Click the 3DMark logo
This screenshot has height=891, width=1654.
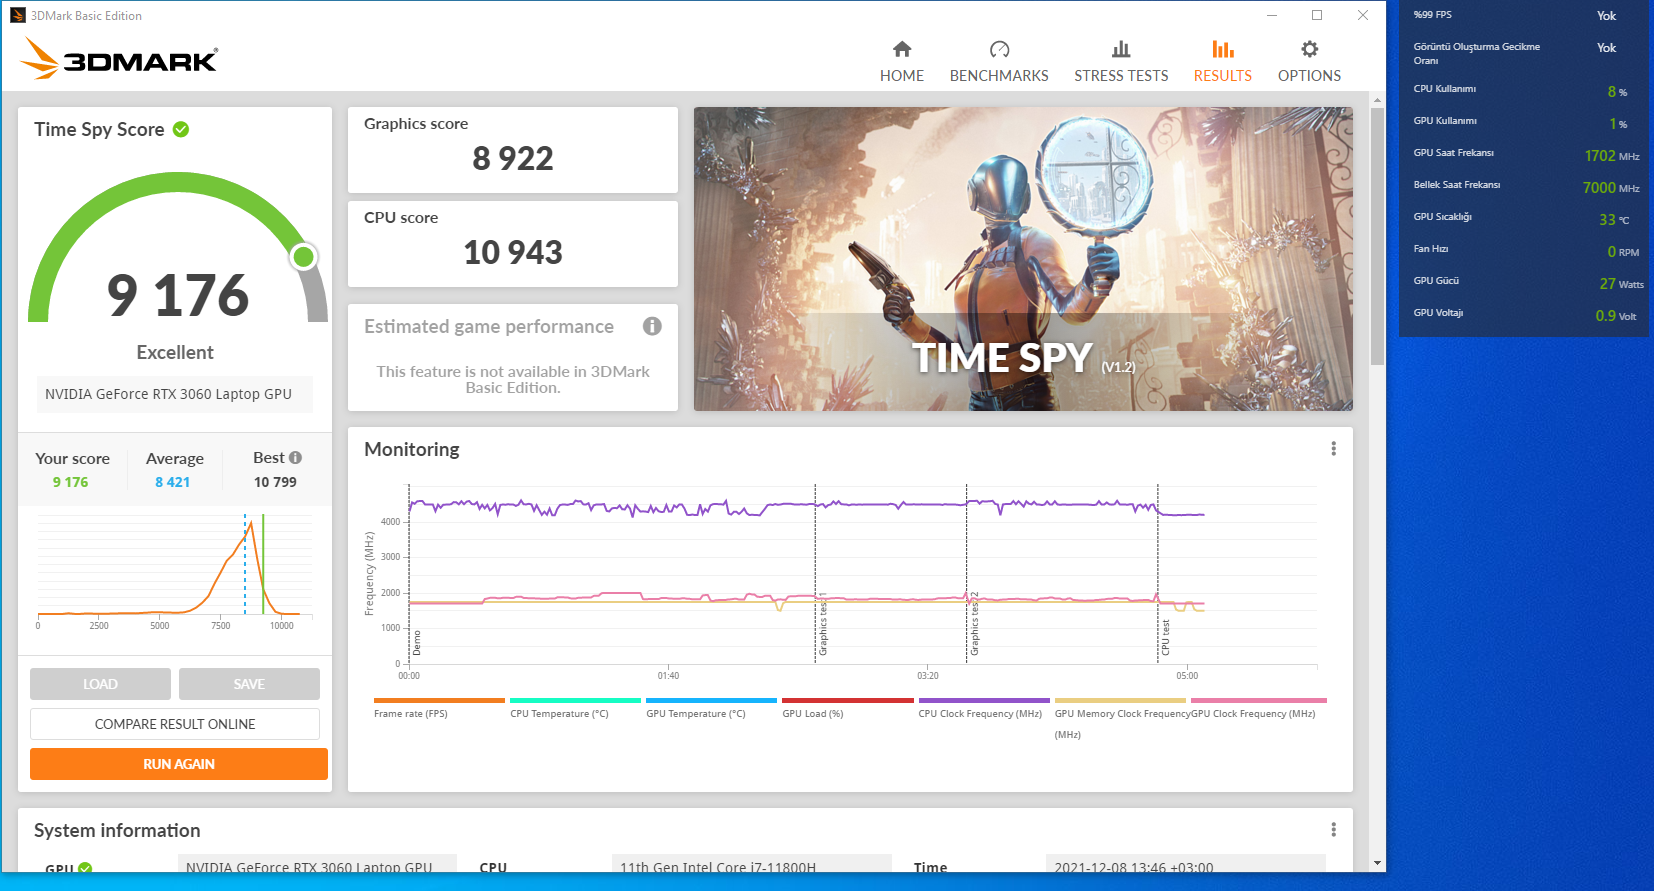pyautogui.click(x=120, y=58)
